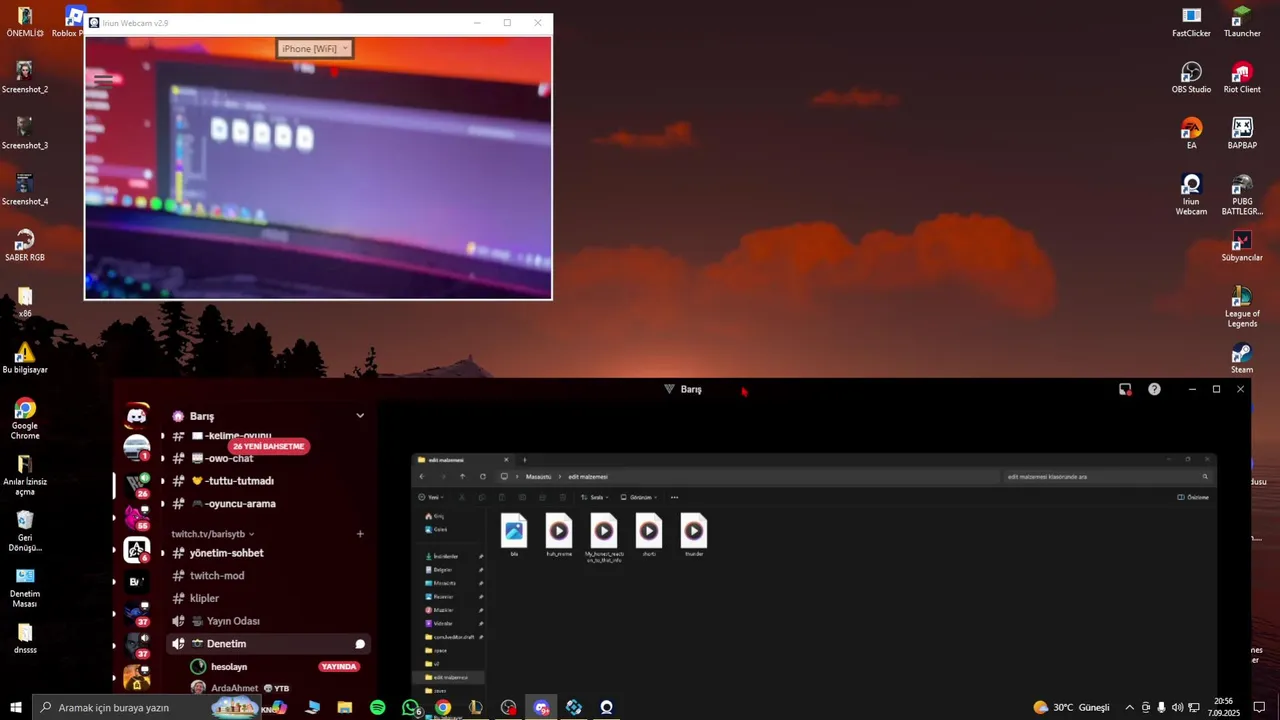
Task: Open Spotify from the taskbar
Action: tap(377, 707)
